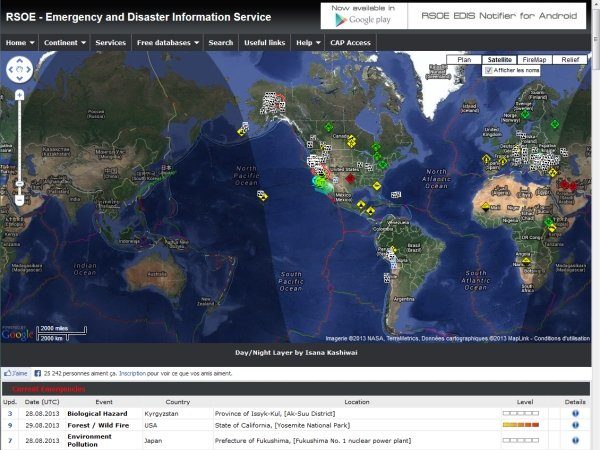Click the red marker cluster in the Middle East
Viewport: 600px width, 450px height.
click(568, 186)
